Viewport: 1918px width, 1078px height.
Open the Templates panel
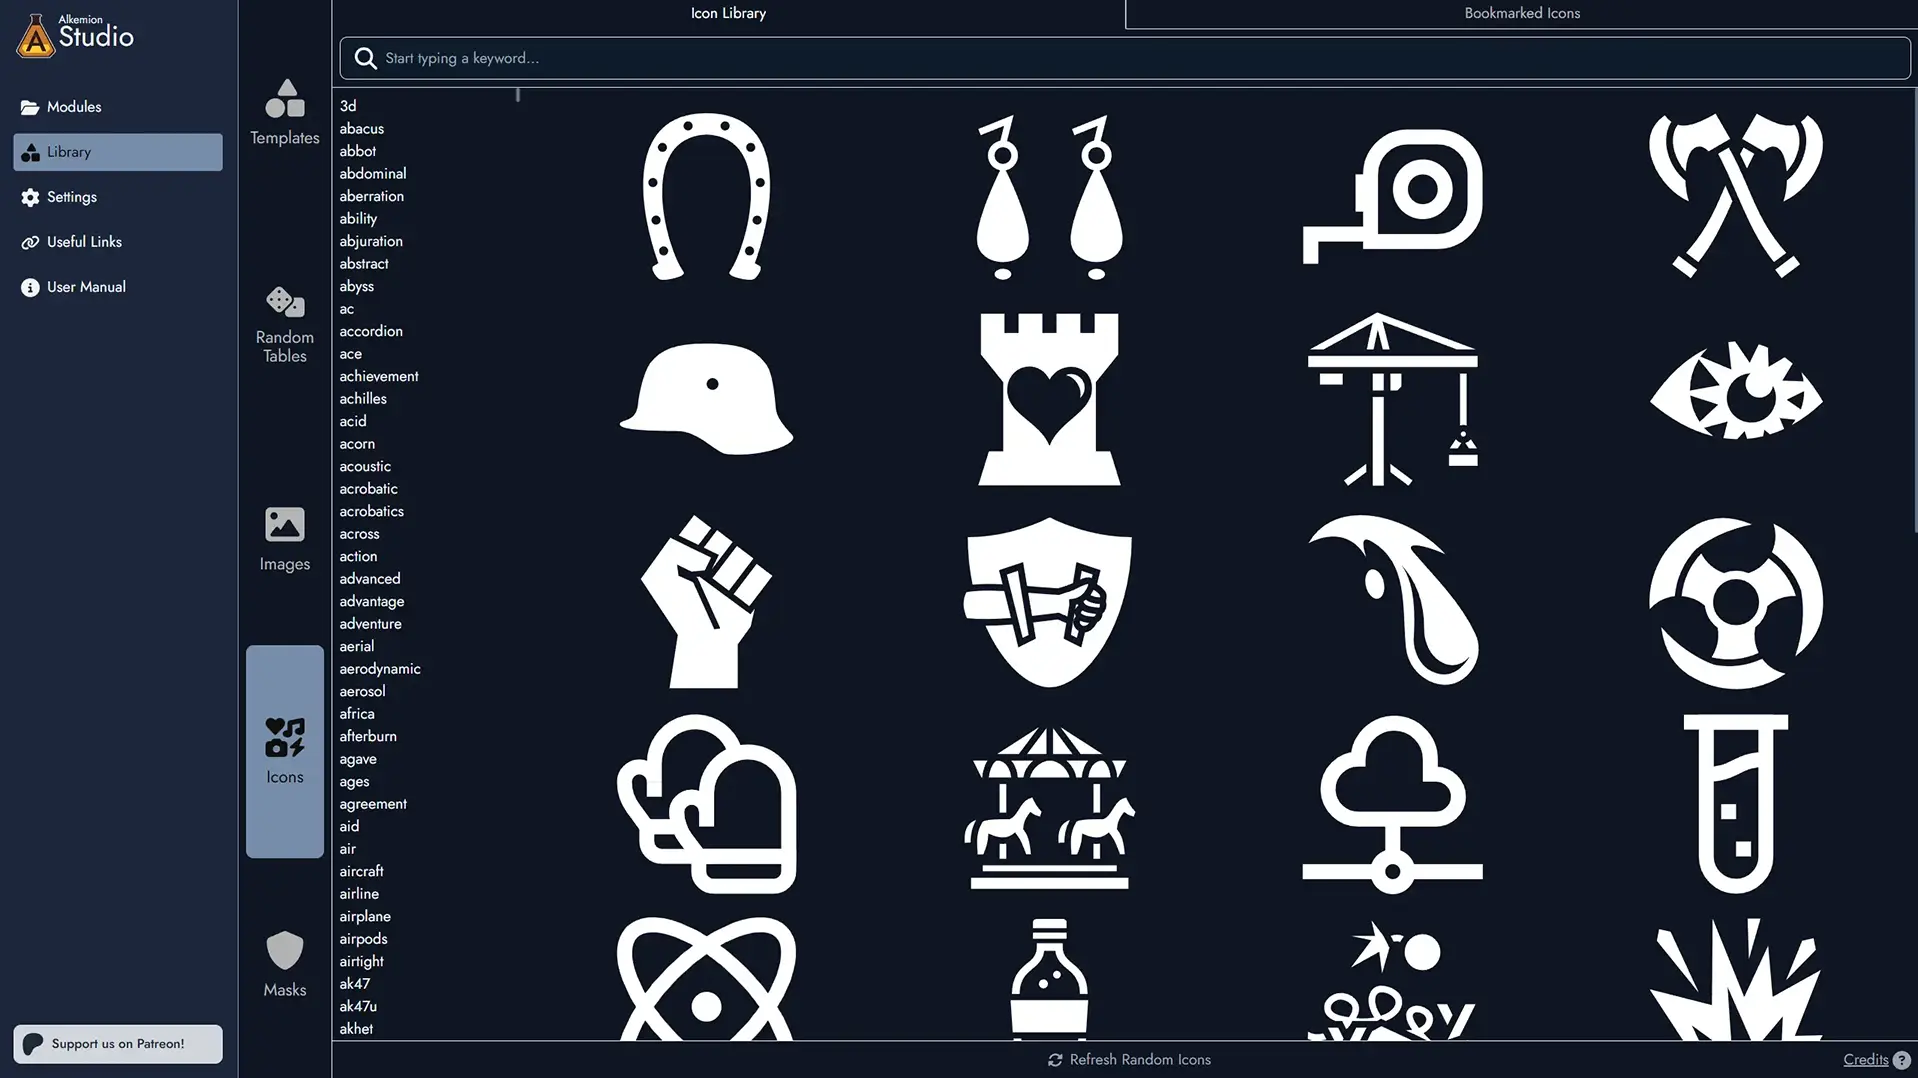click(284, 112)
